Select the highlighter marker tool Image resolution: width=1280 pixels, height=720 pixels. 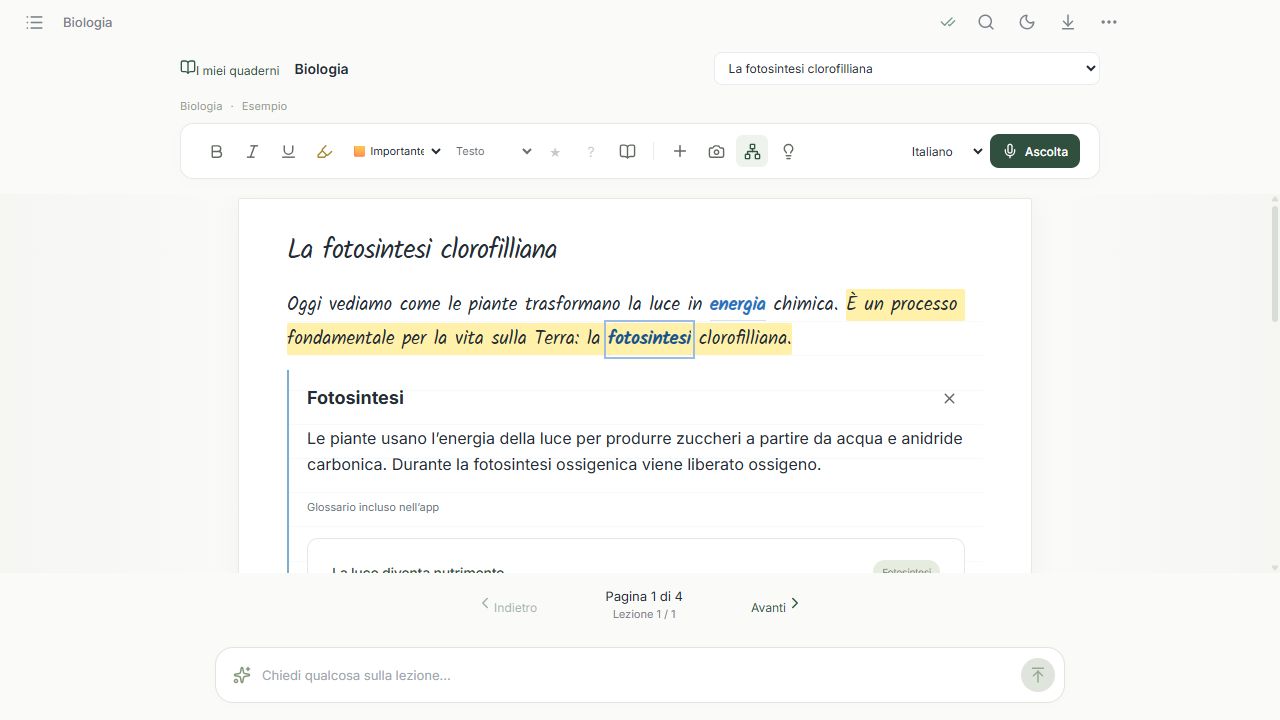point(324,151)
